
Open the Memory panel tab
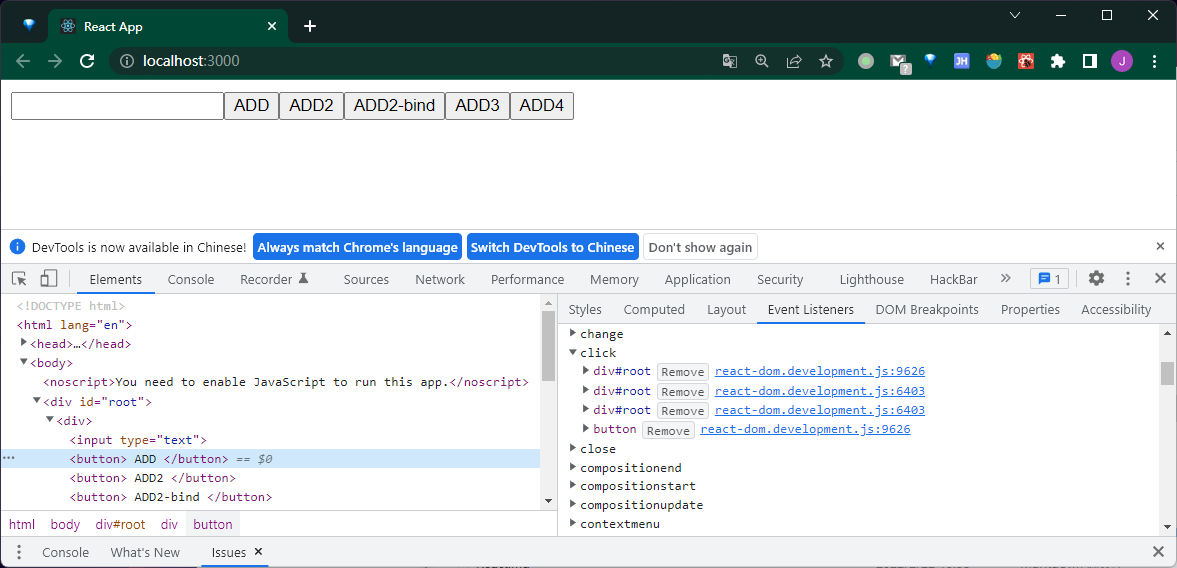pos(614,279)
